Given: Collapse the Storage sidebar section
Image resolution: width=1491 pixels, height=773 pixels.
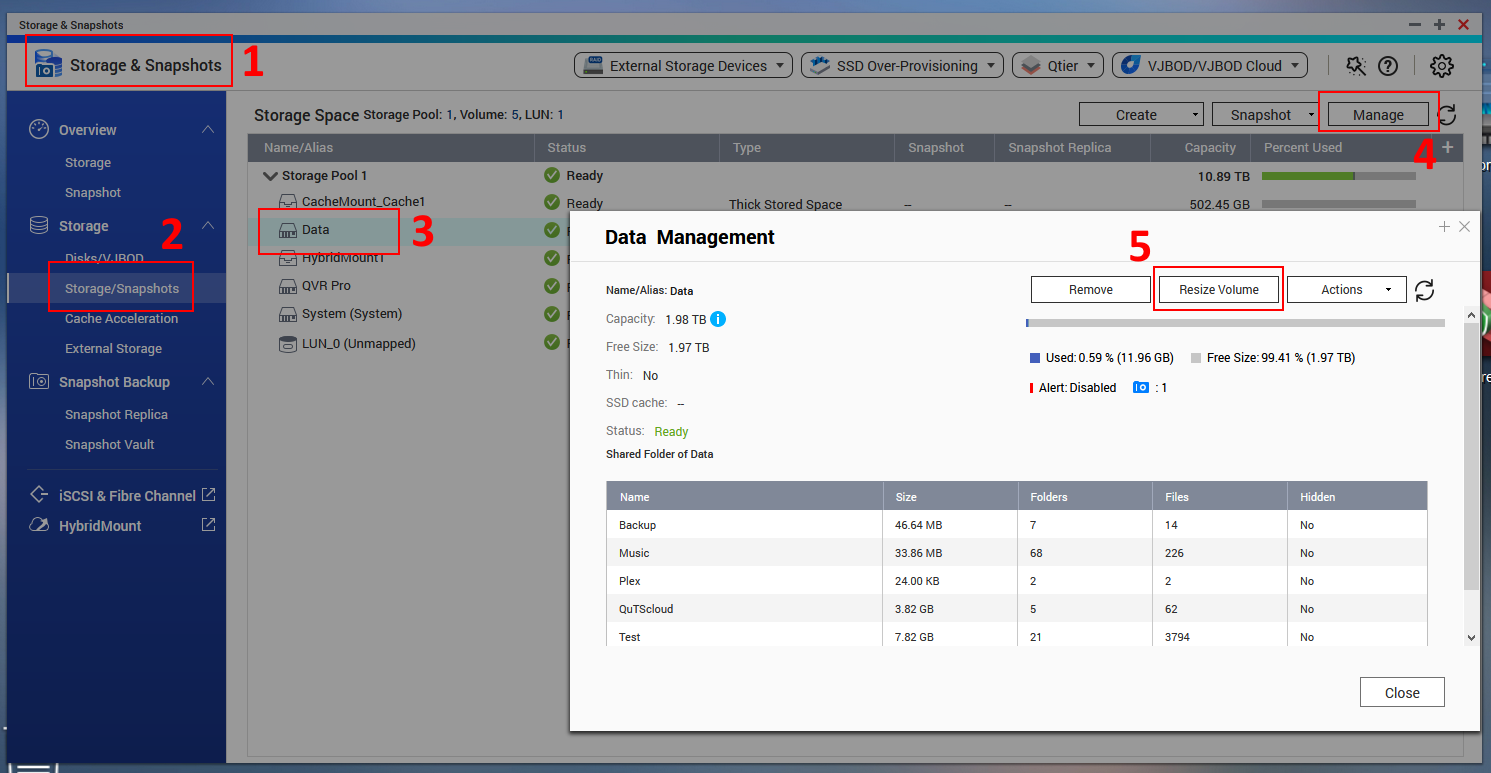Looking at the screenshot, I should tap(208, 225).
